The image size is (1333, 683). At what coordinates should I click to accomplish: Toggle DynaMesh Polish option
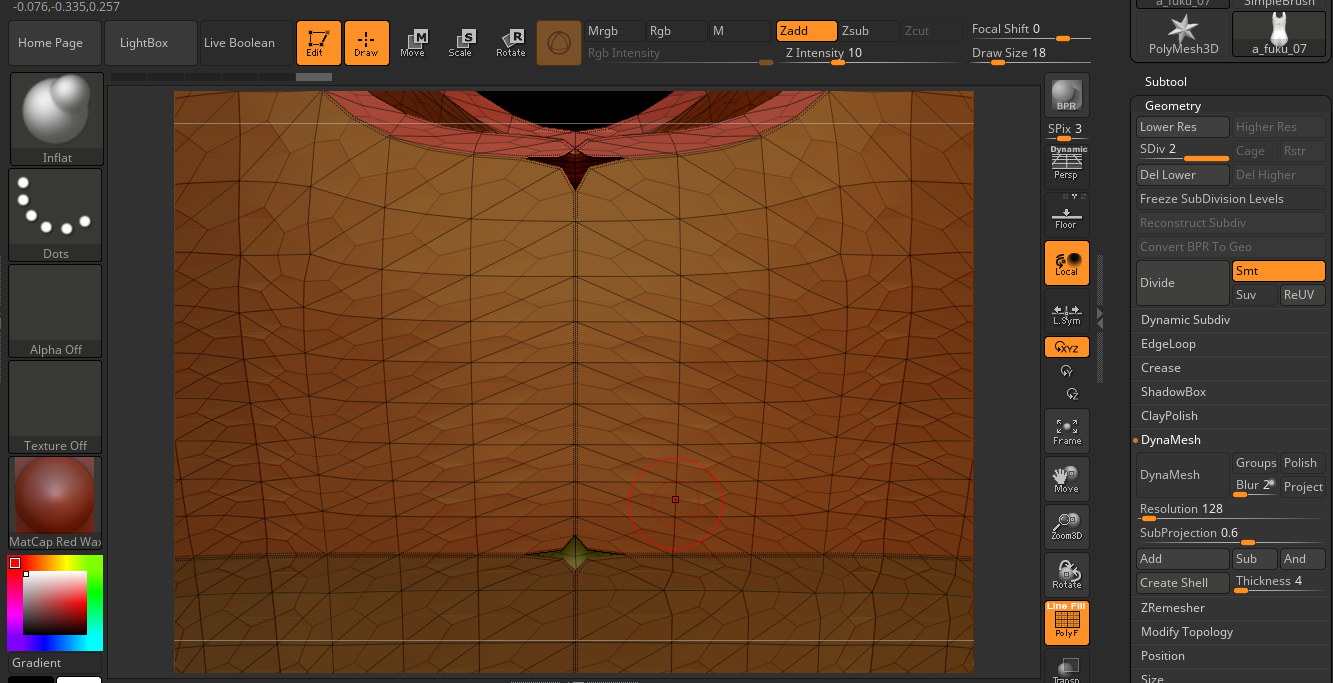(1303, 463)
